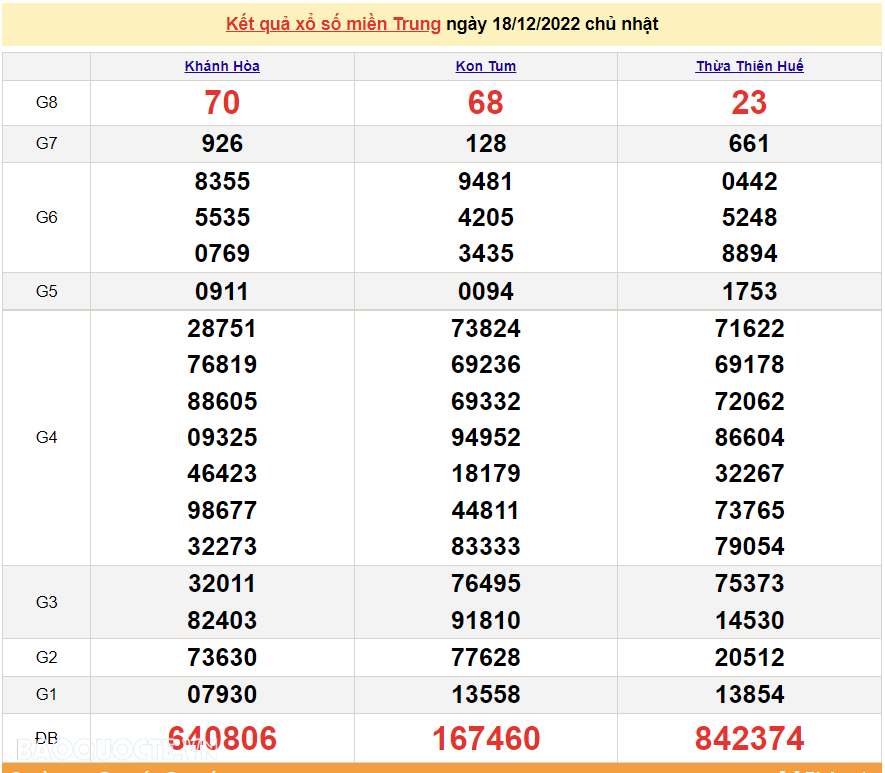885x773 pixels.
Task: Click the G6 number 5248
Action: [x=749, y=217]
